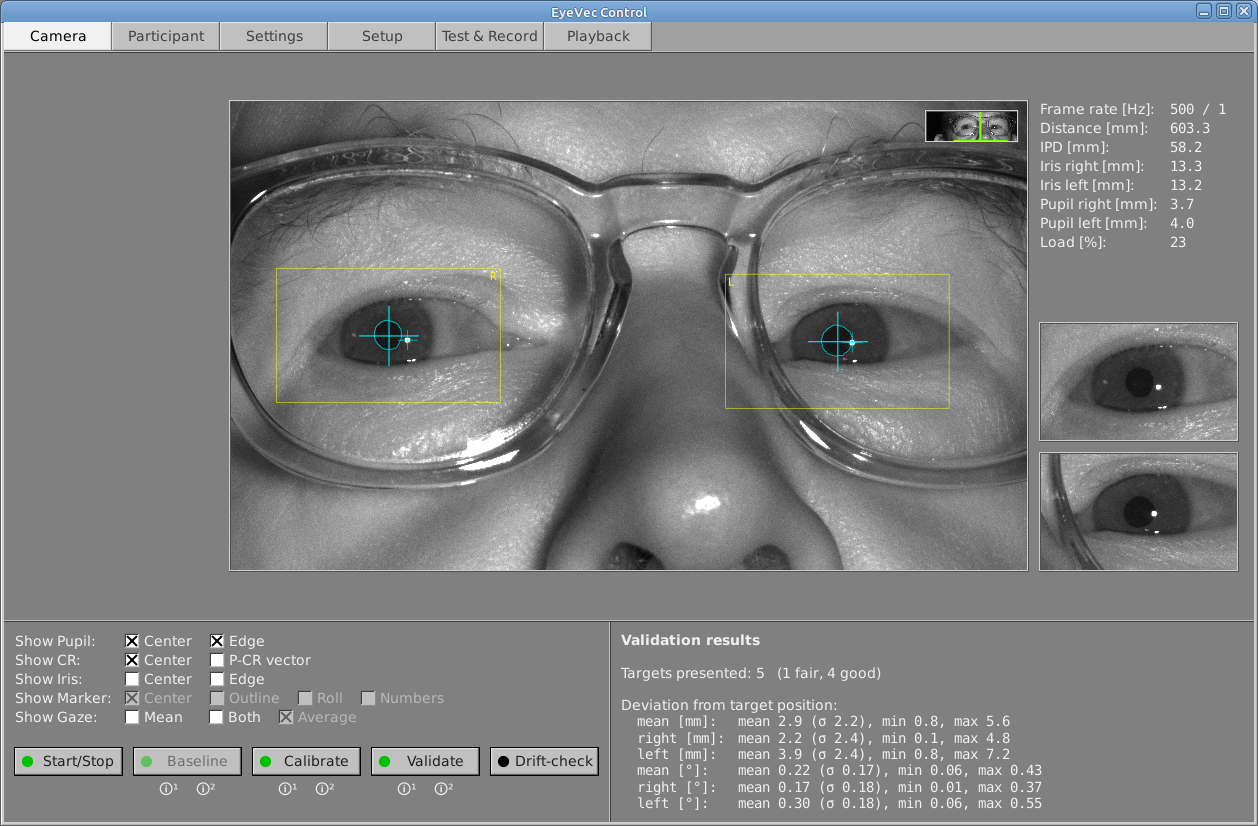Click the Distance value 603.3
Screen dimensions: 1258x826
(x=1190, y=128)
